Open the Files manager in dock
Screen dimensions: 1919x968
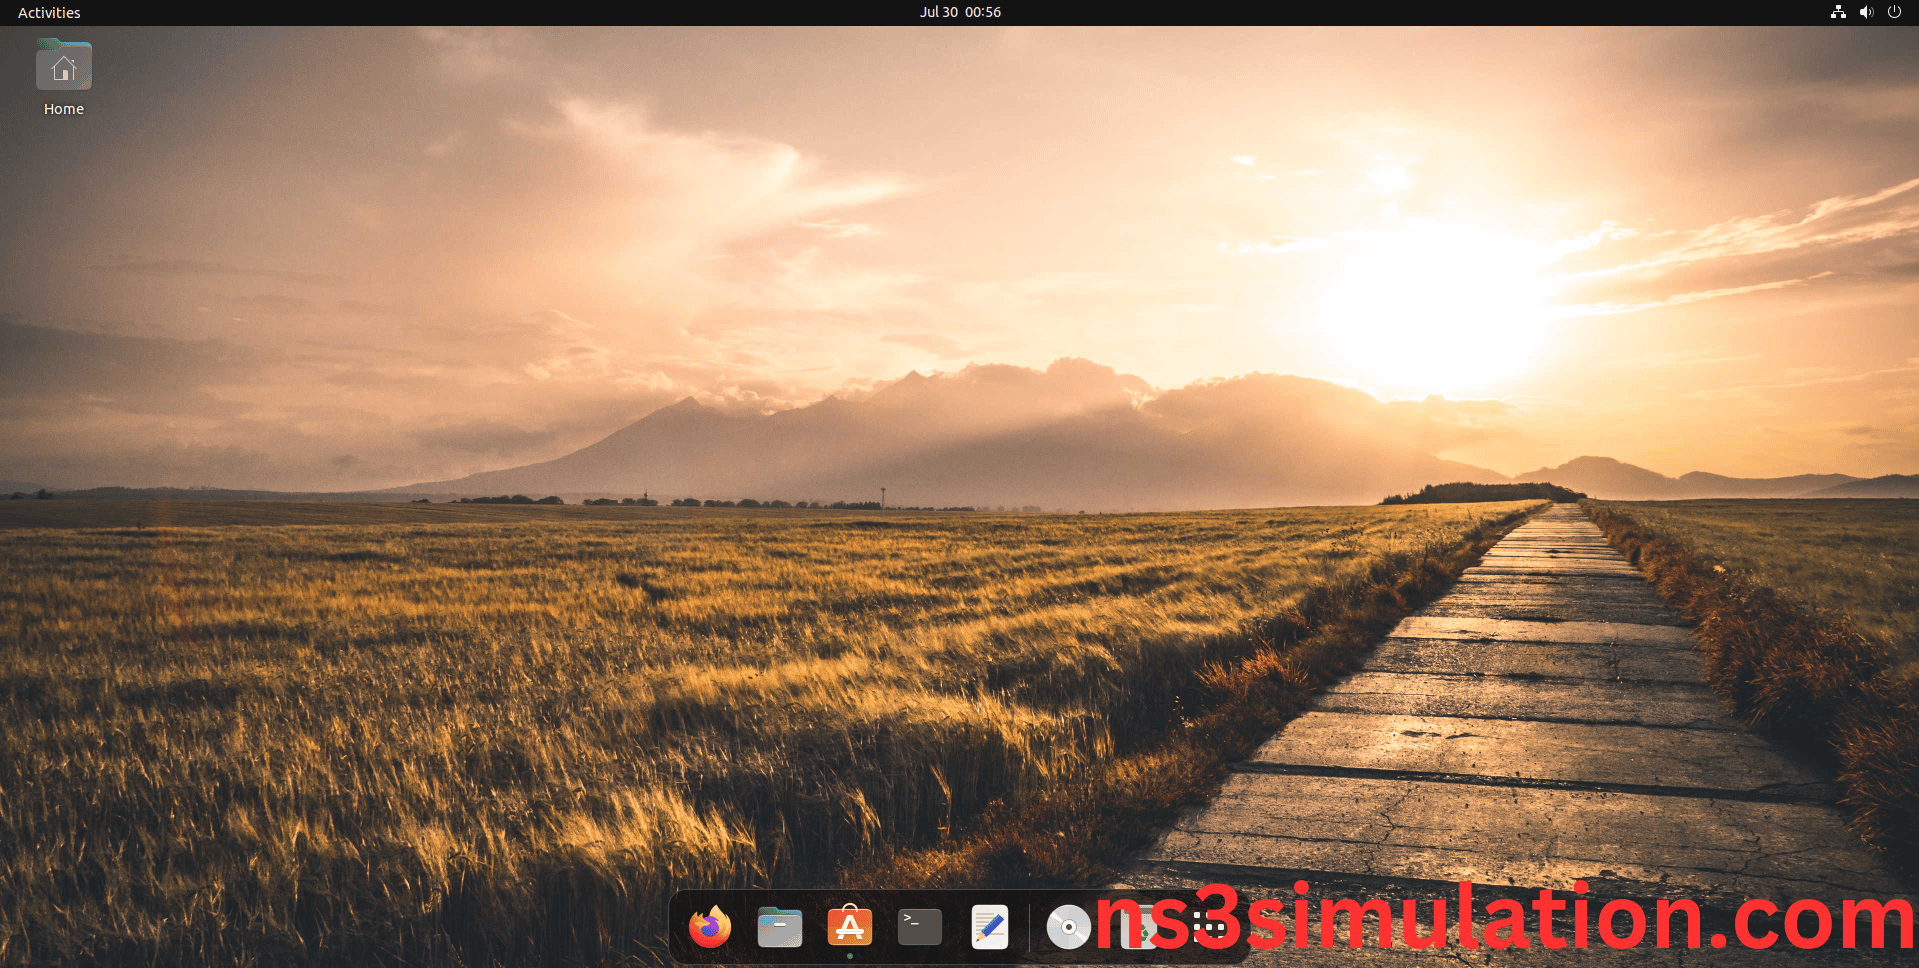(x=780, y=927)
